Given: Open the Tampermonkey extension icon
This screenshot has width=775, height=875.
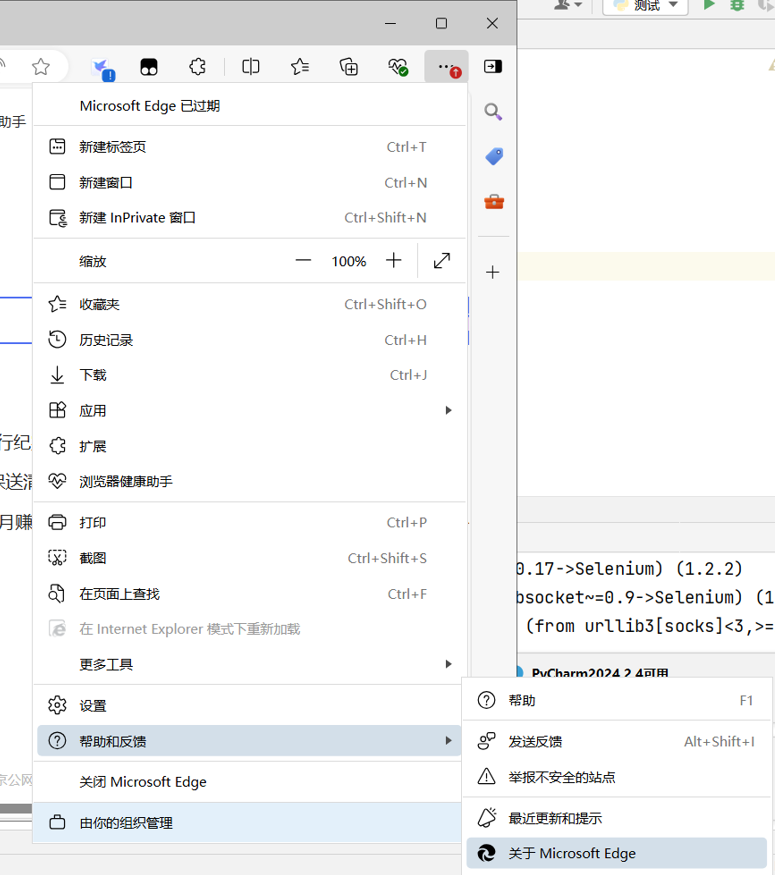Looking at the screenshot, I should coord(148,67).
